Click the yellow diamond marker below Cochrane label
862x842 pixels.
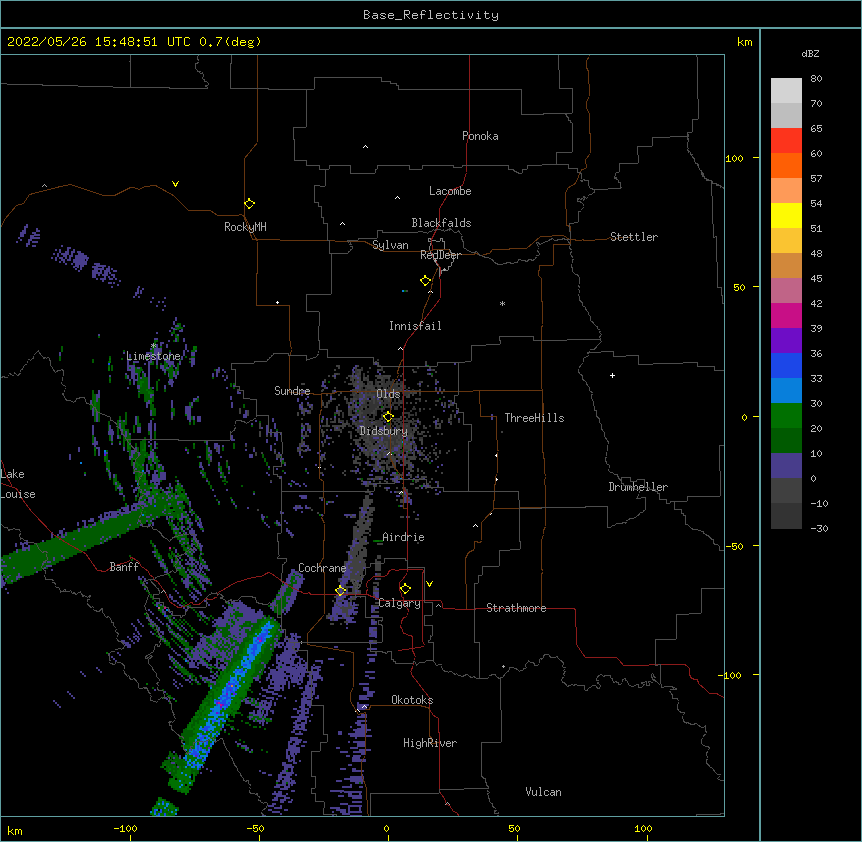pos(340,591)
